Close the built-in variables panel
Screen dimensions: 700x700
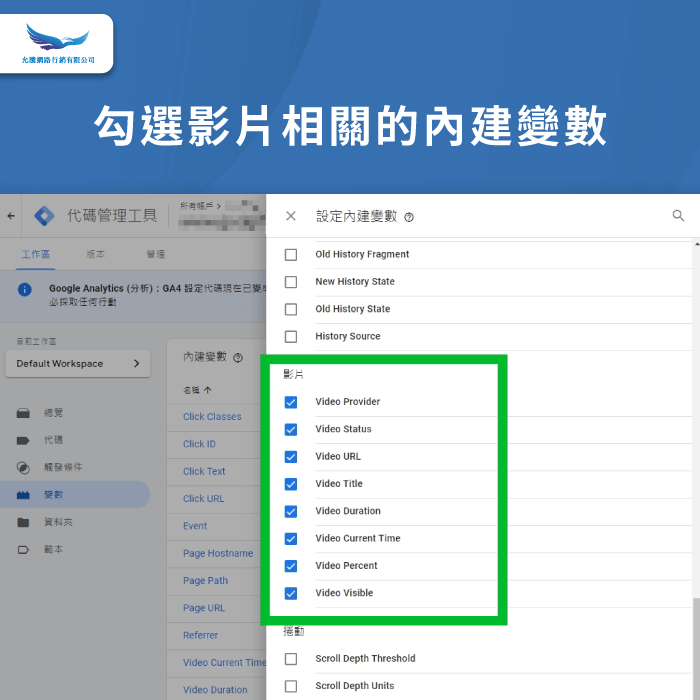[291, 216]
